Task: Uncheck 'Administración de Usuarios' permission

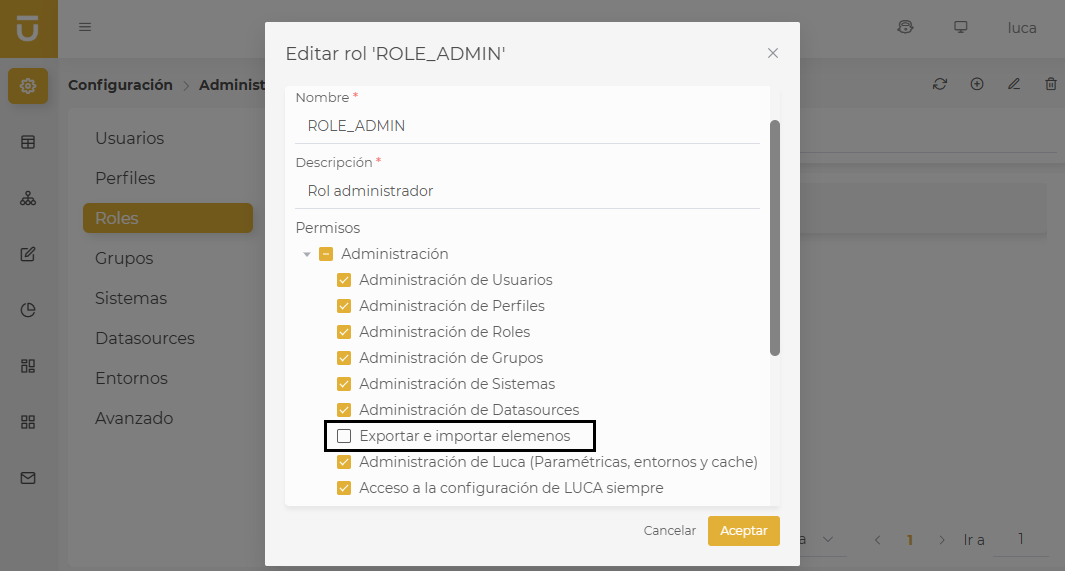Action: pyautogui.click(x=344, y=280)
